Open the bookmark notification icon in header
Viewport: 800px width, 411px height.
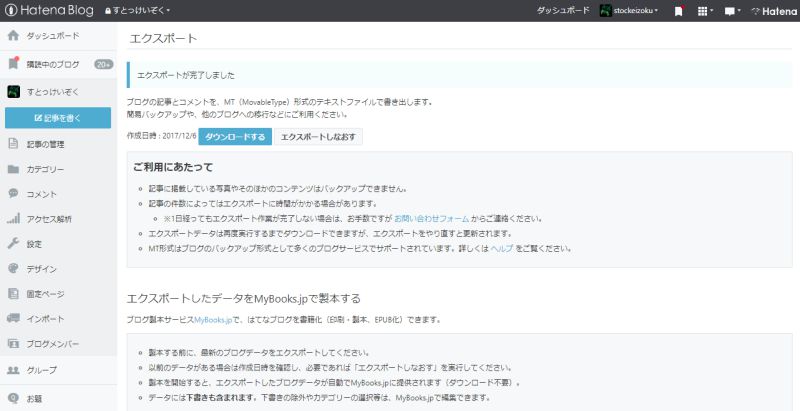pos(679,11)
